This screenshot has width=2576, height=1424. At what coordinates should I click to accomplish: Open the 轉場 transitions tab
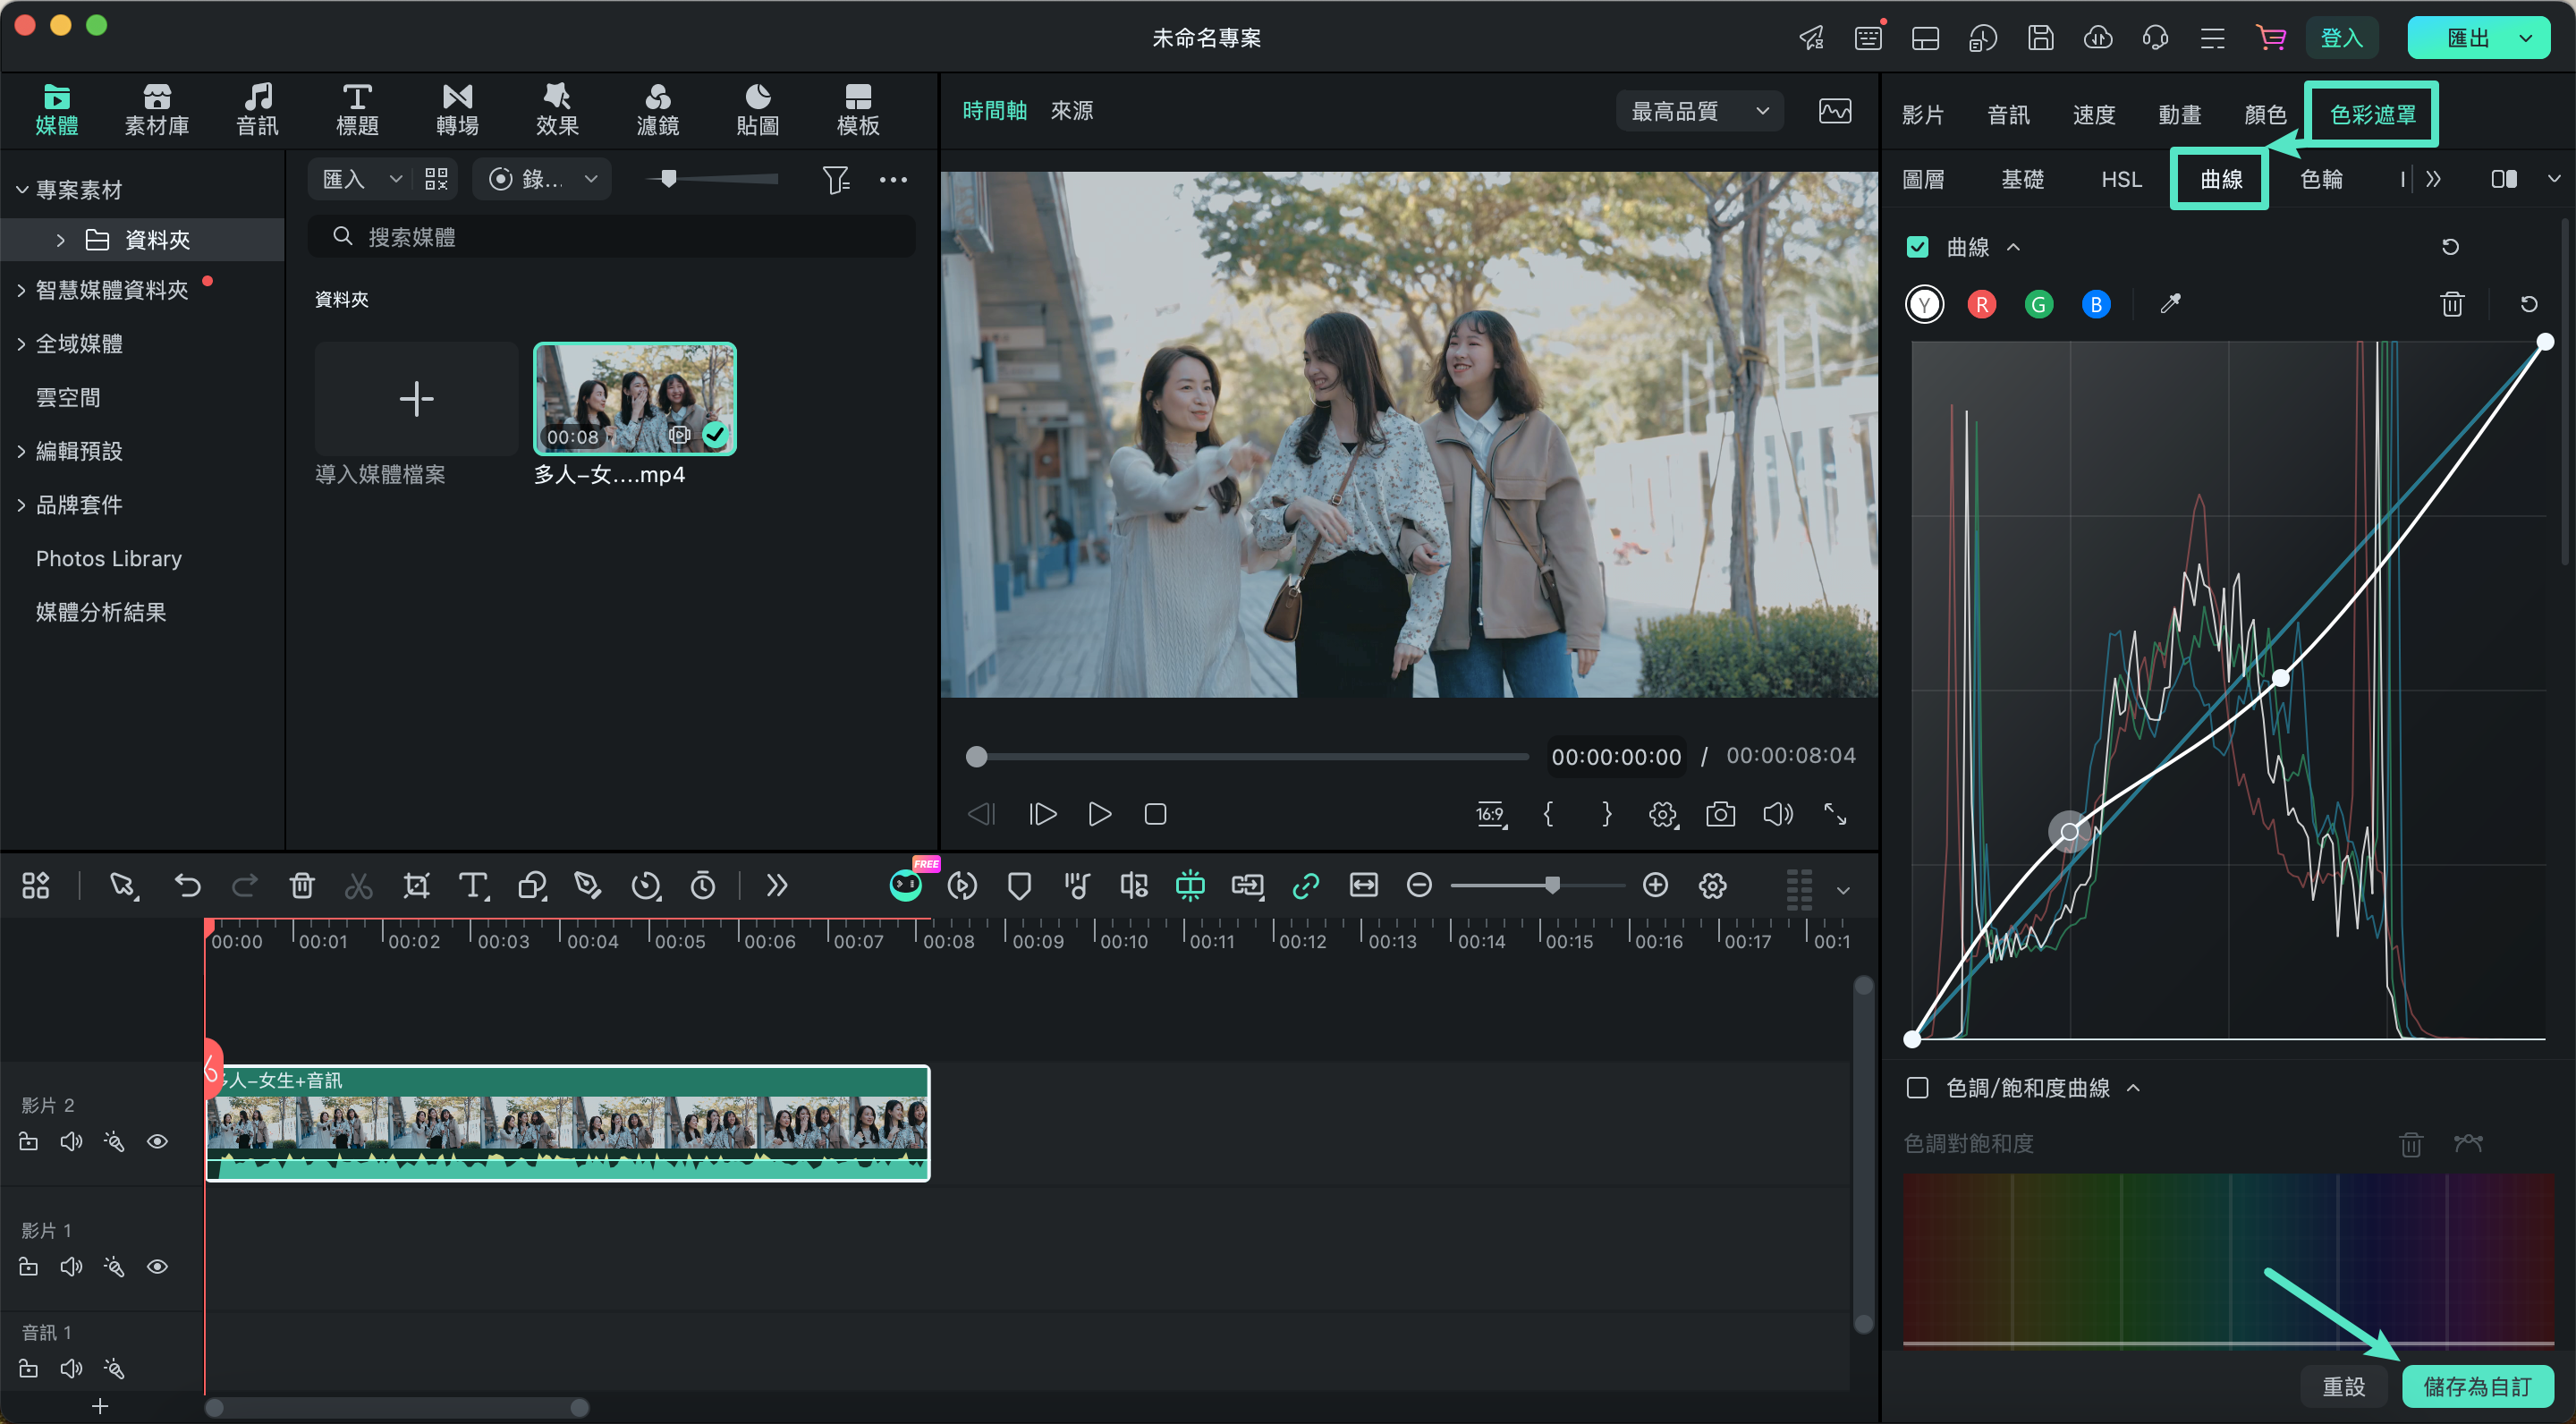point(457,109)
